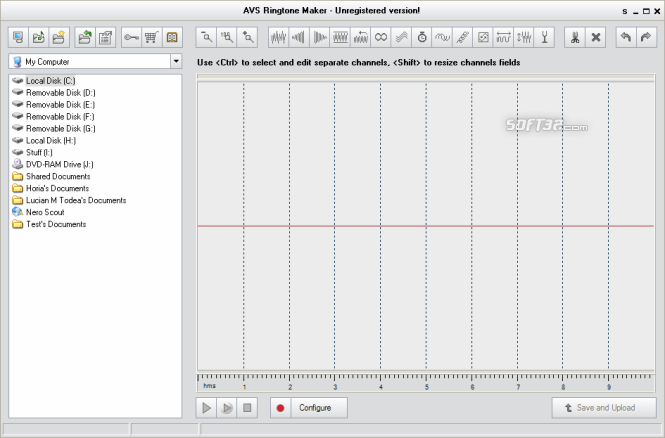Click the Configure button
Screen dimensions: 665x438
(x=319, y=408)
